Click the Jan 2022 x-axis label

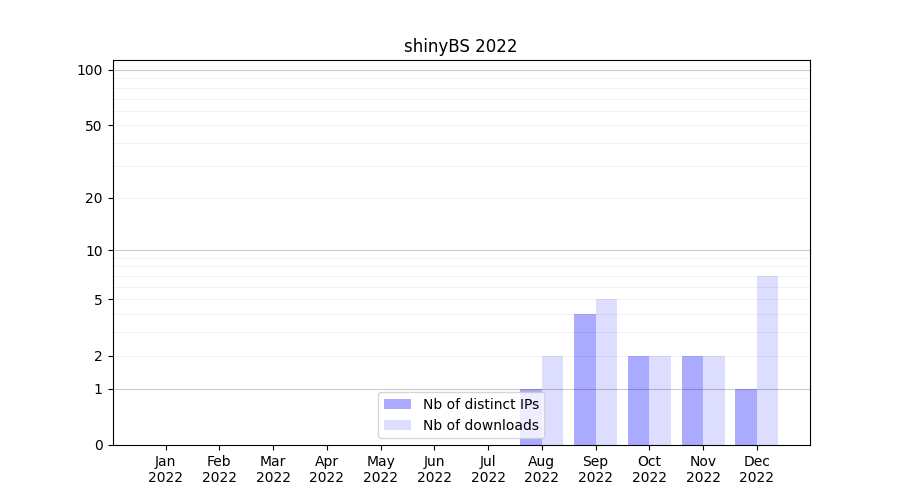[x=166, y=469]
